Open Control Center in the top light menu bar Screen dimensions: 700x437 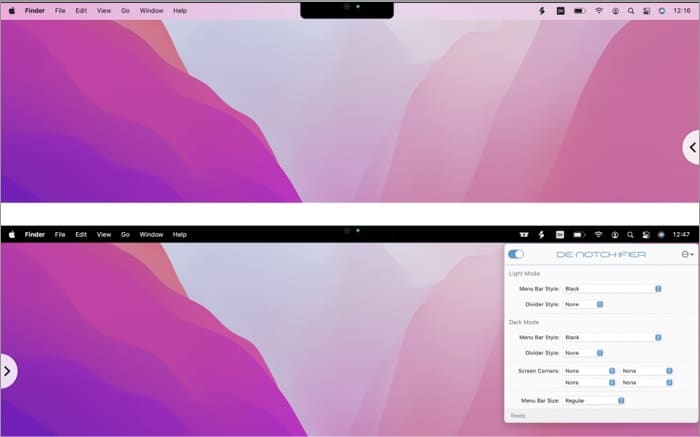(646, 10)
